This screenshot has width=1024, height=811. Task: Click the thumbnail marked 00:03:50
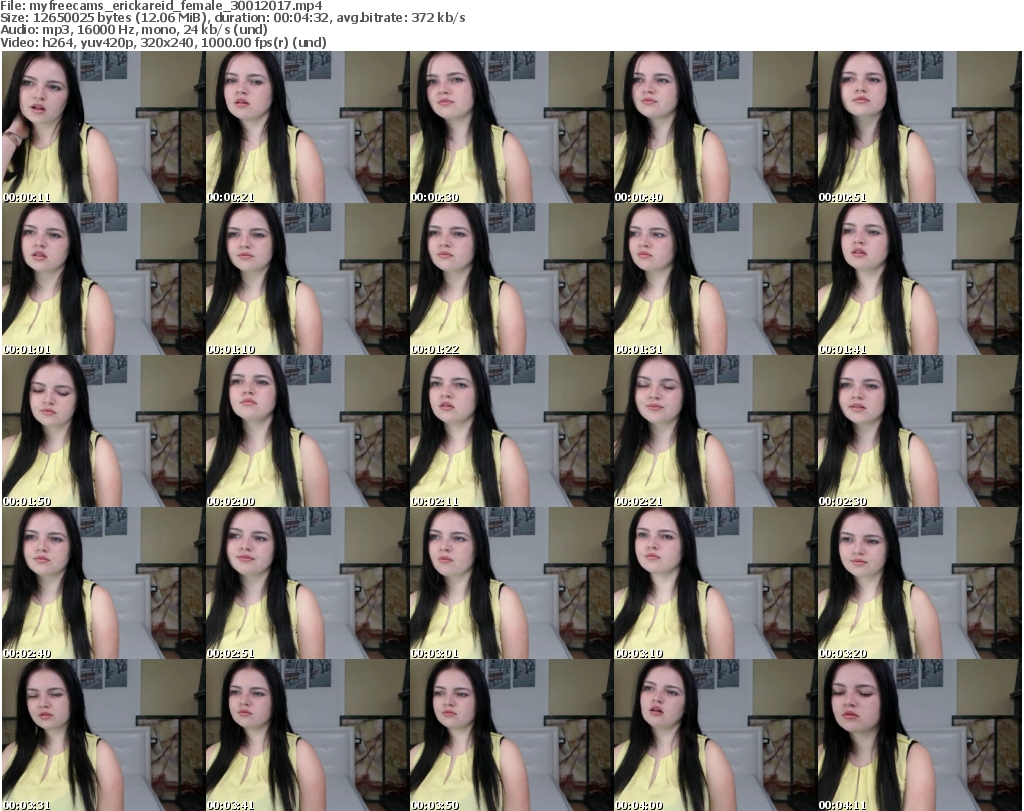coord(511,735)
